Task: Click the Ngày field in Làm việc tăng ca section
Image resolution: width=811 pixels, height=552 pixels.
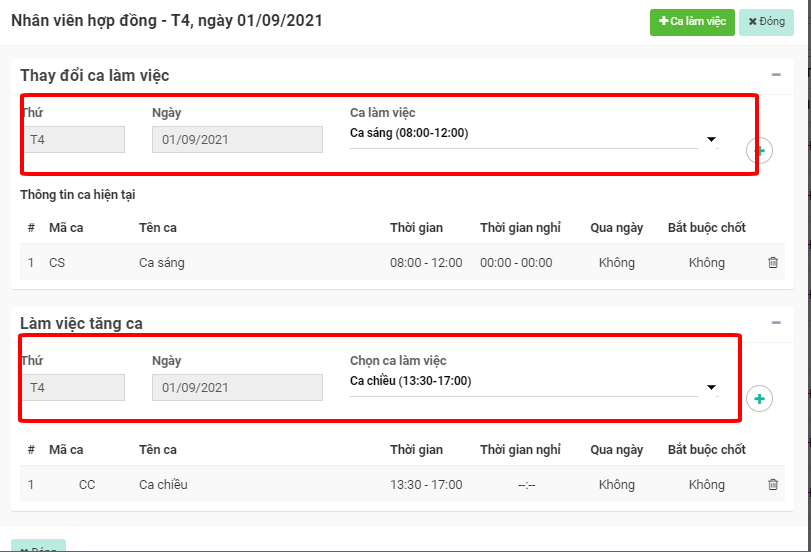Action: [237, 388]
